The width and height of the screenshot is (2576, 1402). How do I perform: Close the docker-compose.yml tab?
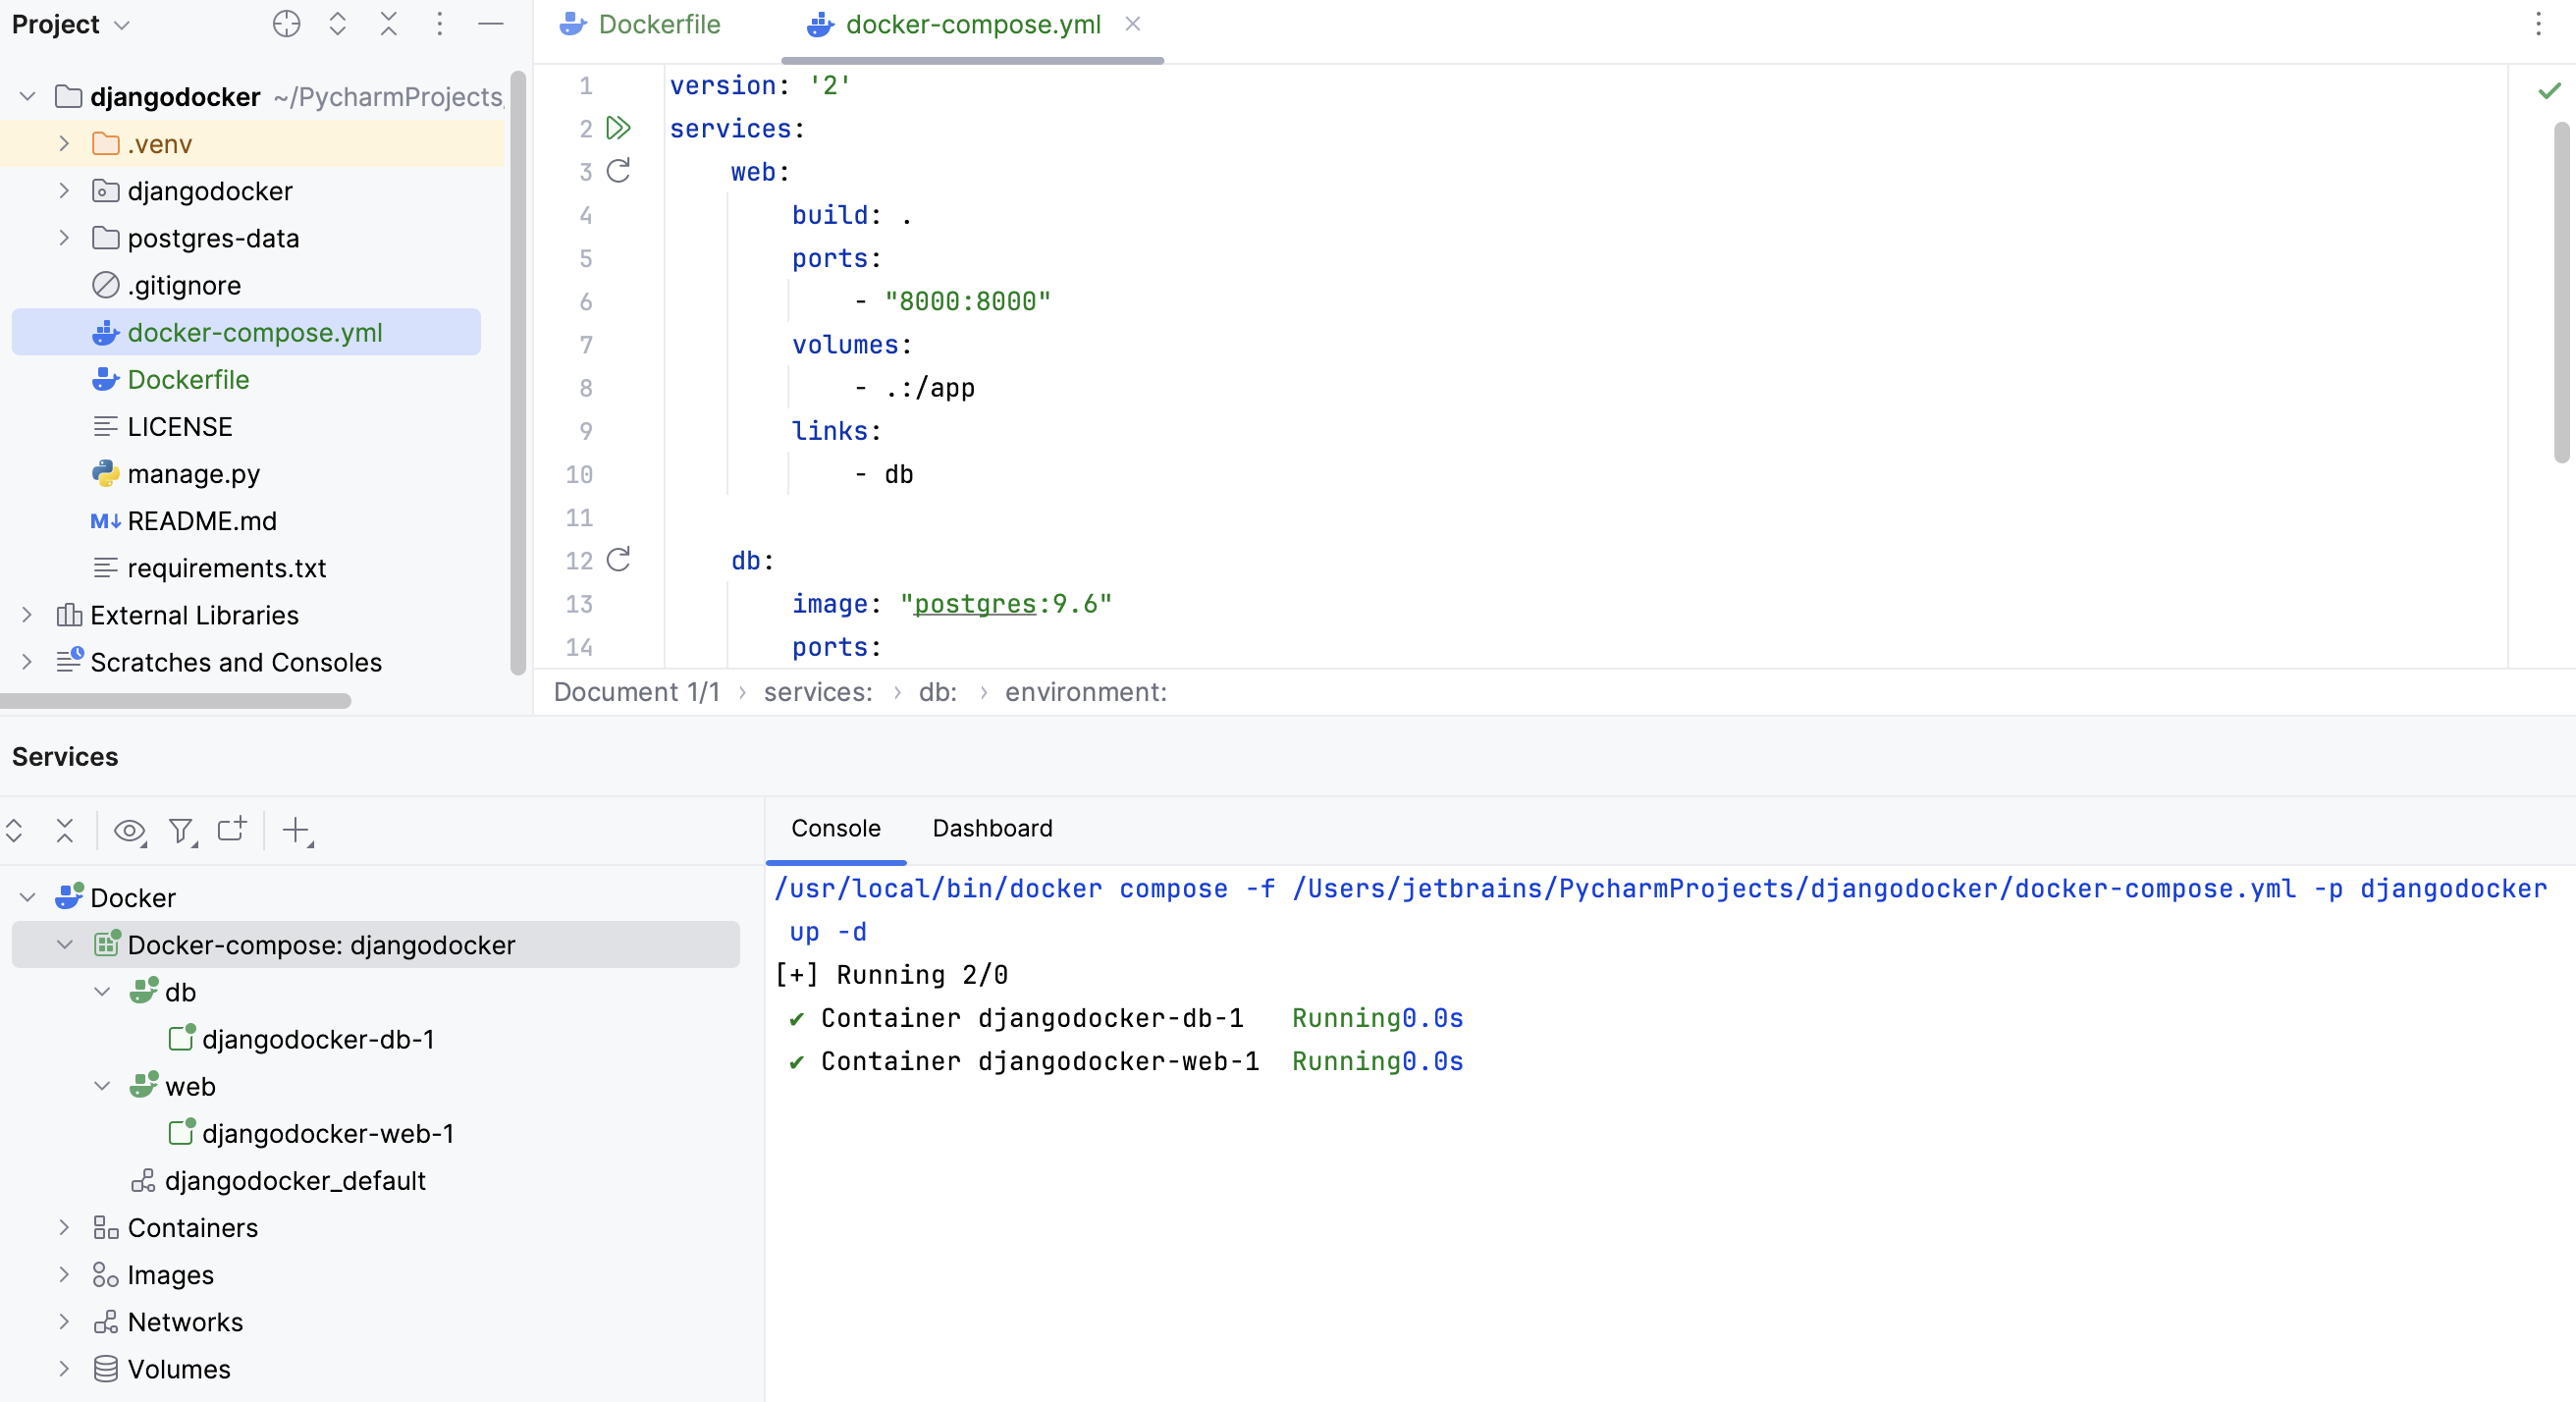click(1132, 24)
